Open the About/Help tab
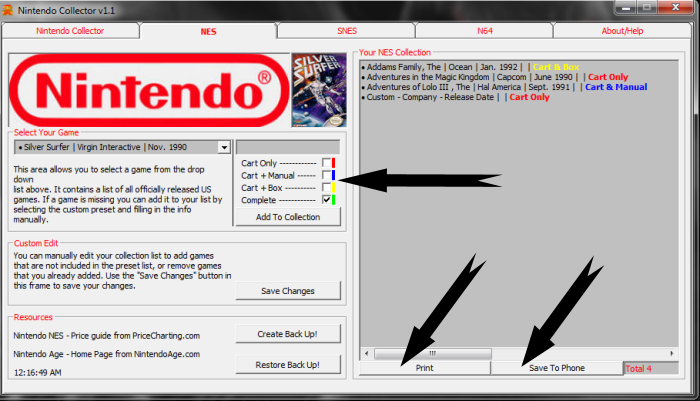The height and width of the screenshot is (401, 700). (622, 31)
